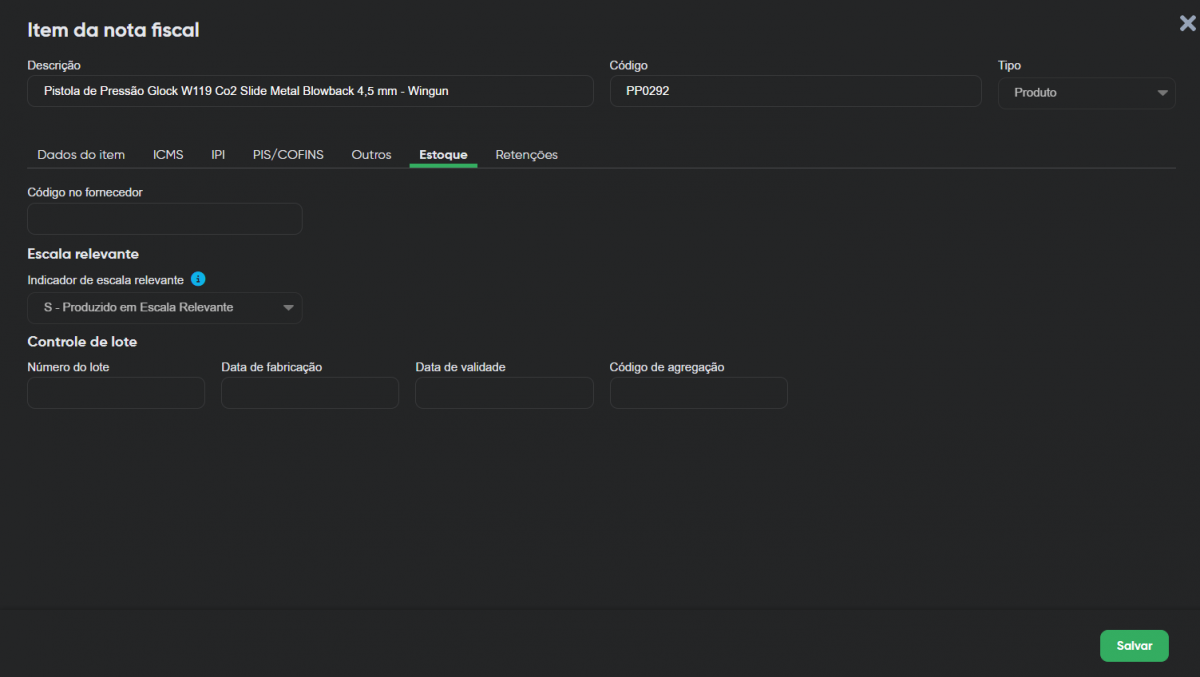Open the ICMS tab
This screenshot has width=1200, height=677.
click(x=168, y=155)
